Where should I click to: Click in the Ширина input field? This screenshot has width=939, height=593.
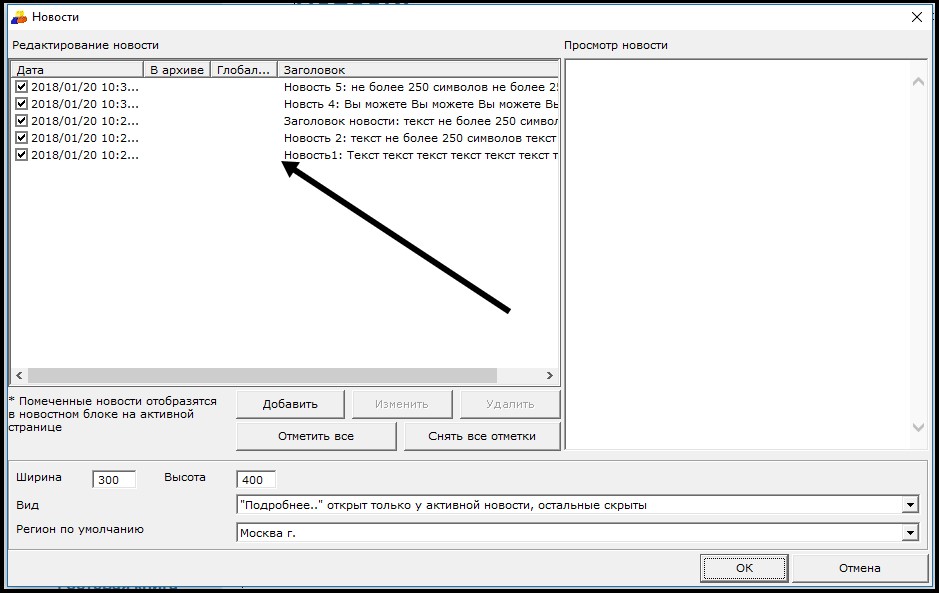[x=113, y=480]
